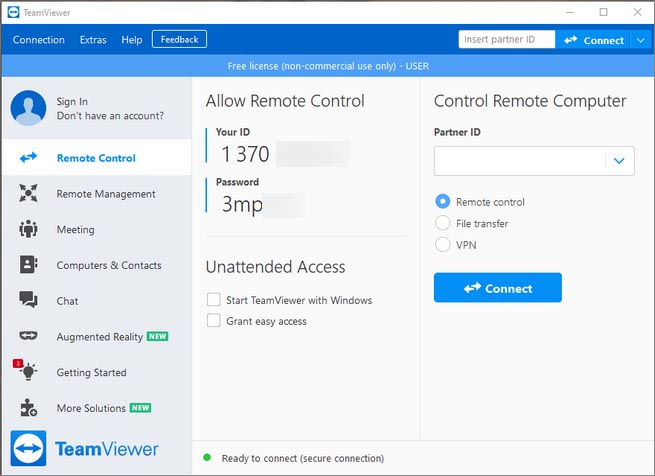
Task: Expand the Partner ID history dropdown arrow
Action: tap(619, 160)
